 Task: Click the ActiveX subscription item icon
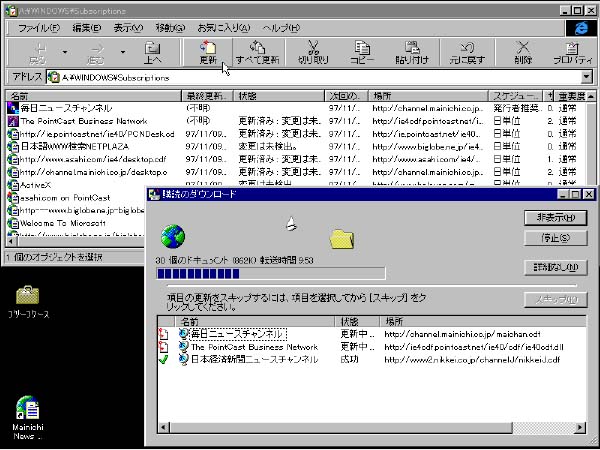[x=13, y=186]
